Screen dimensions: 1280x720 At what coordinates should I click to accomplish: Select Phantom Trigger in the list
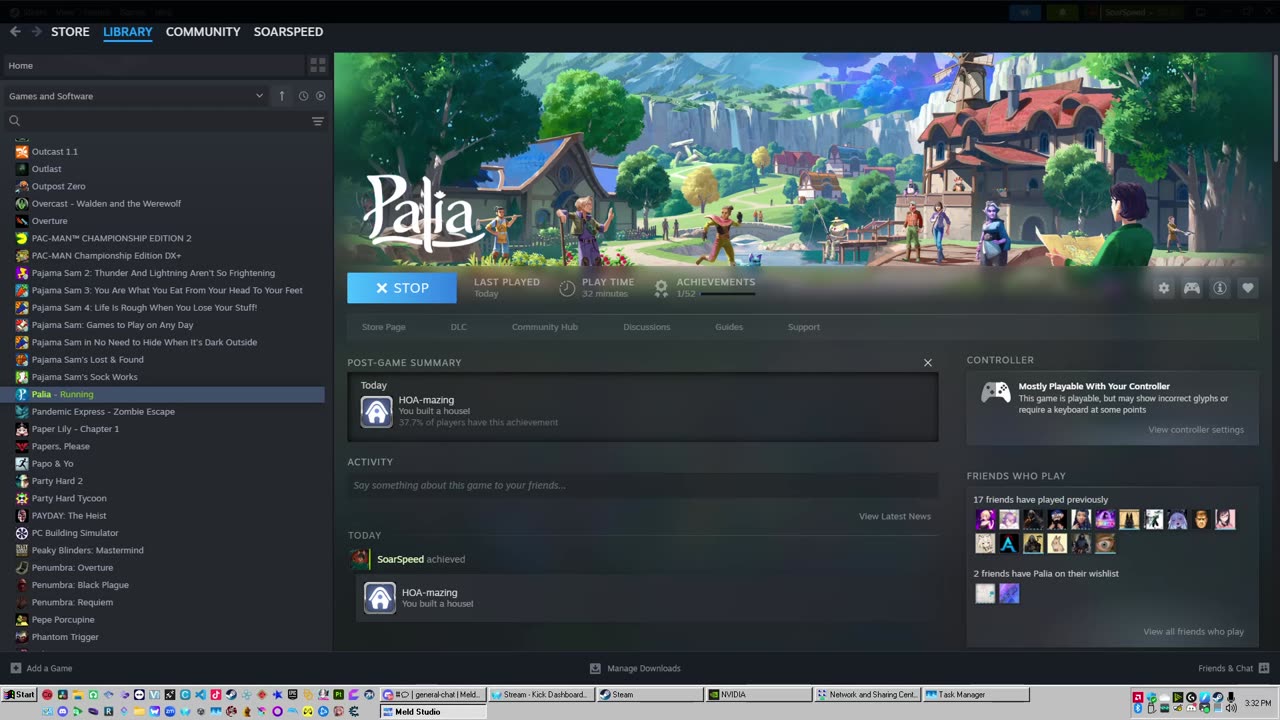coord(65,637)
